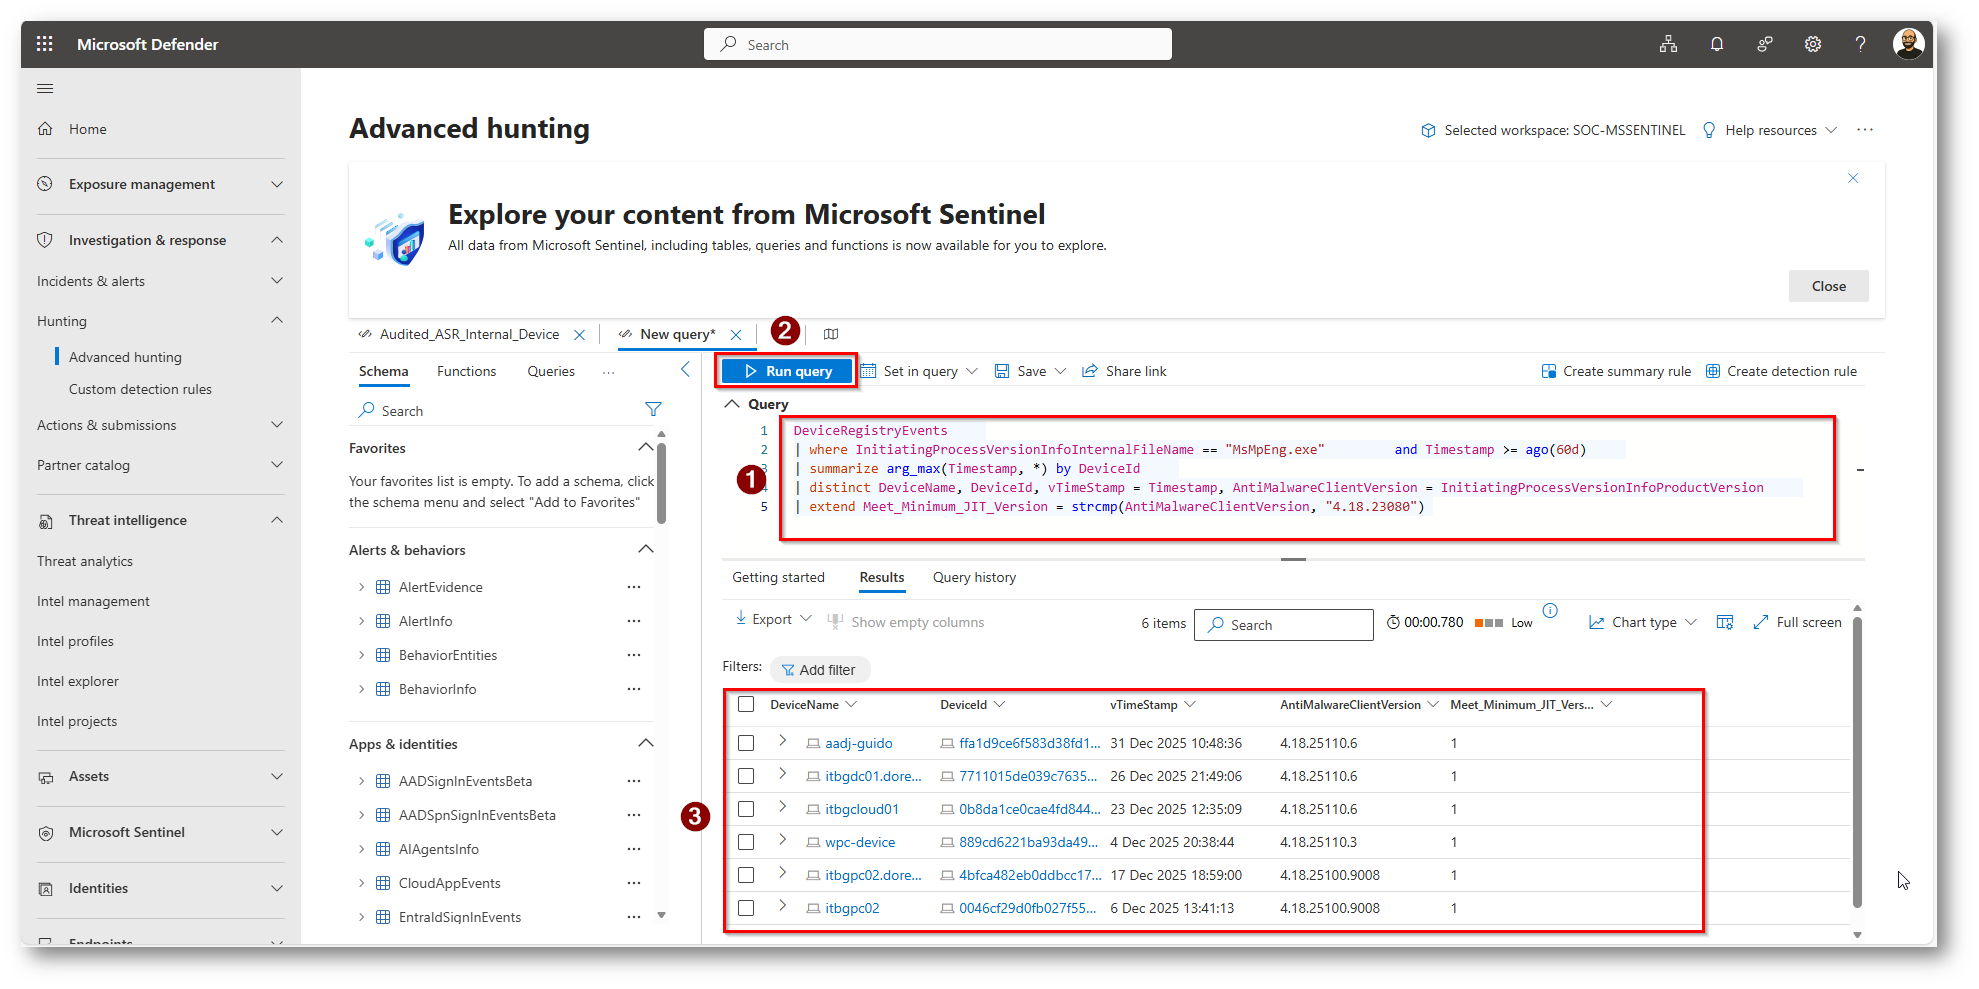
Task: Collapse the schema panel with chevron
Action: coord(685,370)
